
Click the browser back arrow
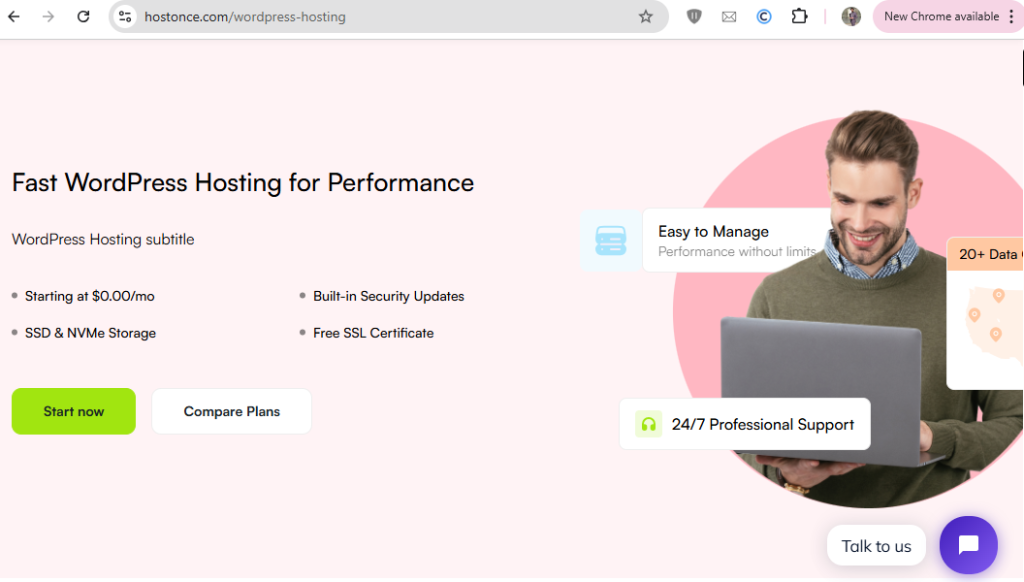tap(14, 17)
